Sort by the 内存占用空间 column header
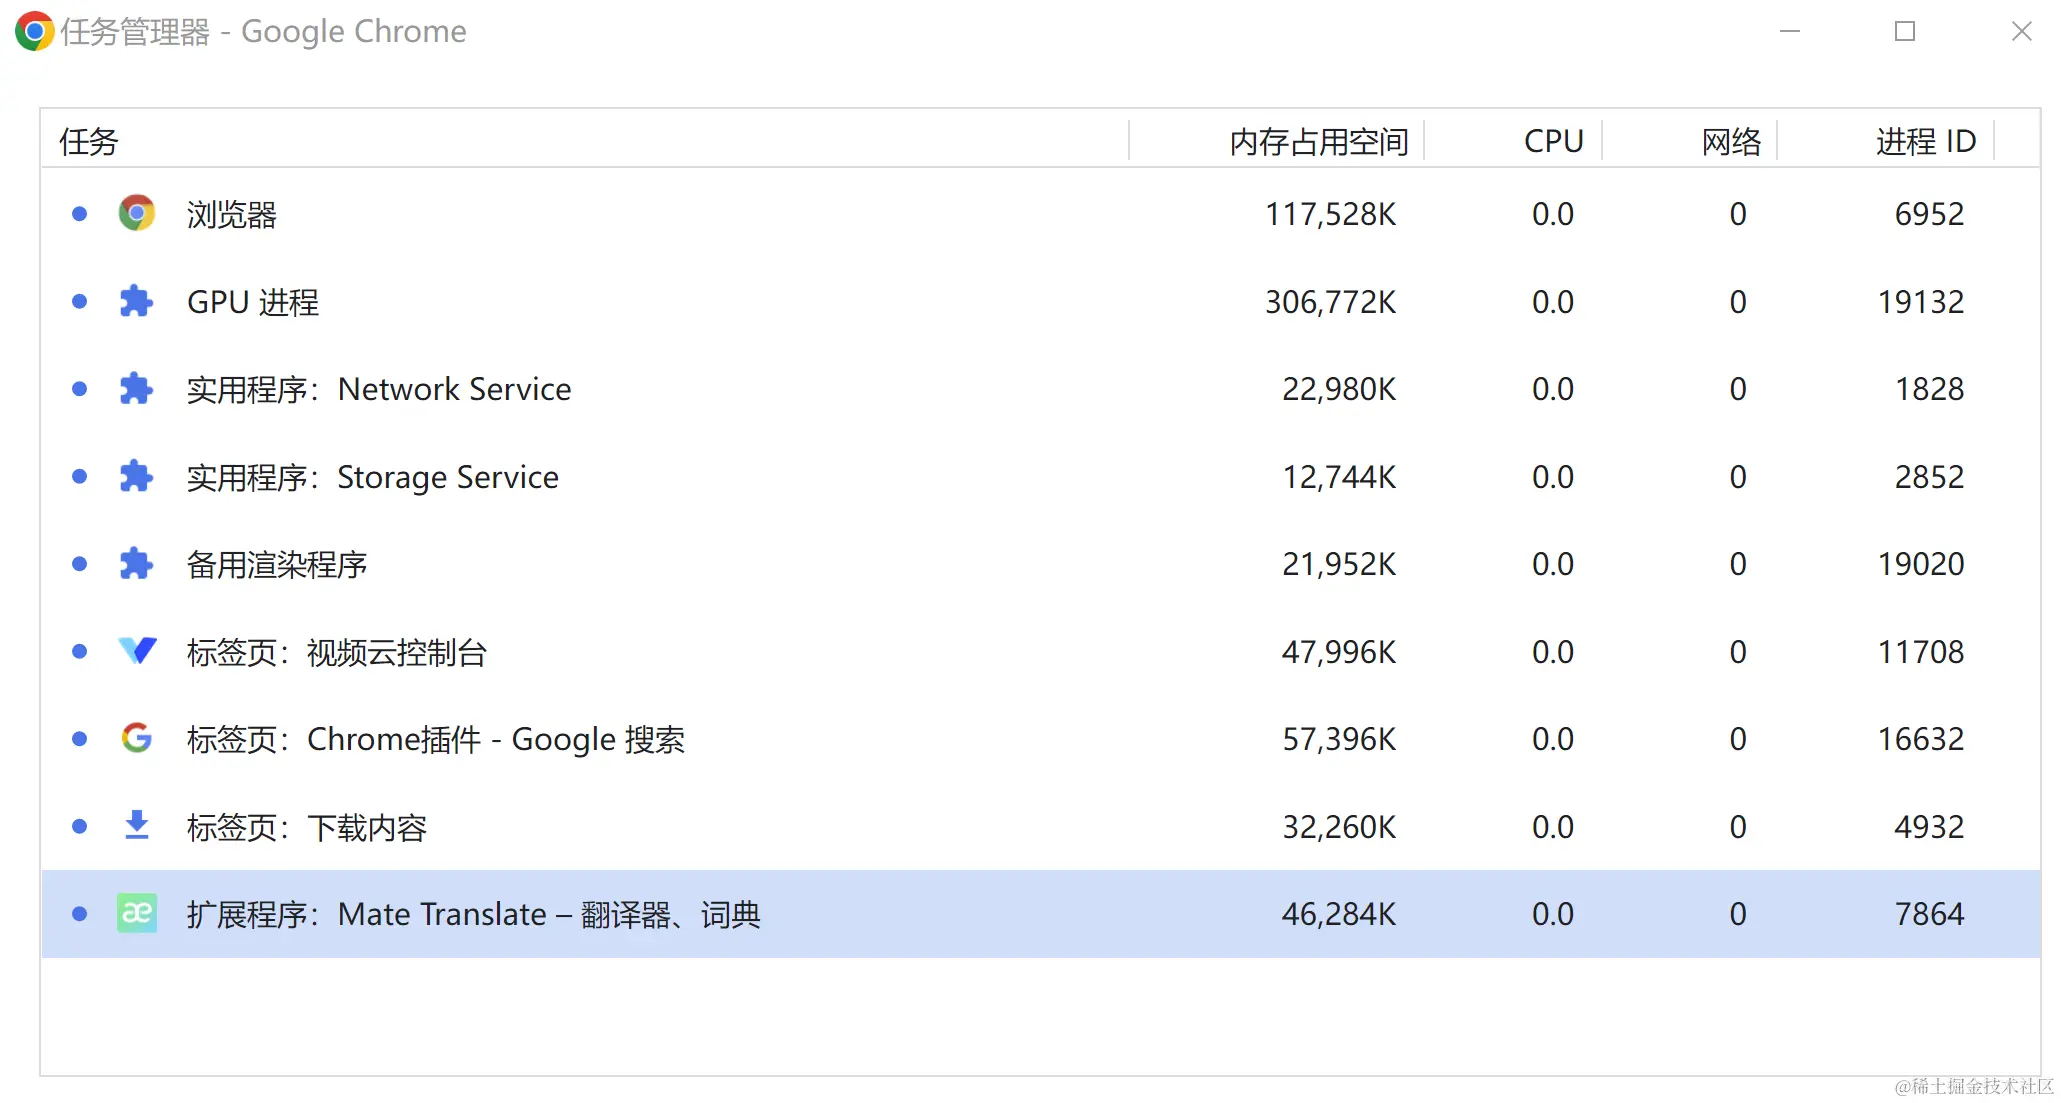2061x1103 pixels. coord(1317,141)
